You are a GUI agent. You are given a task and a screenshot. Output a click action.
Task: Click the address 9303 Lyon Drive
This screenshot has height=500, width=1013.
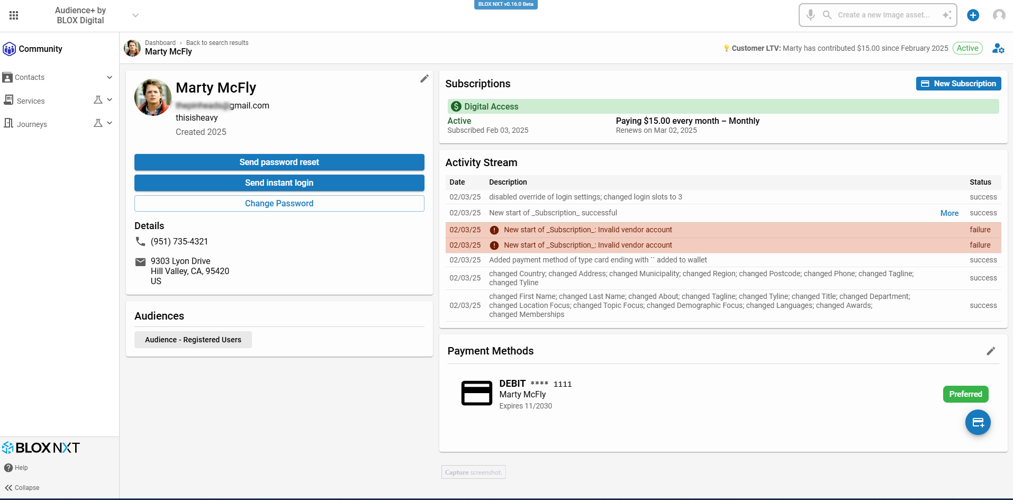(x=180, y=261)
